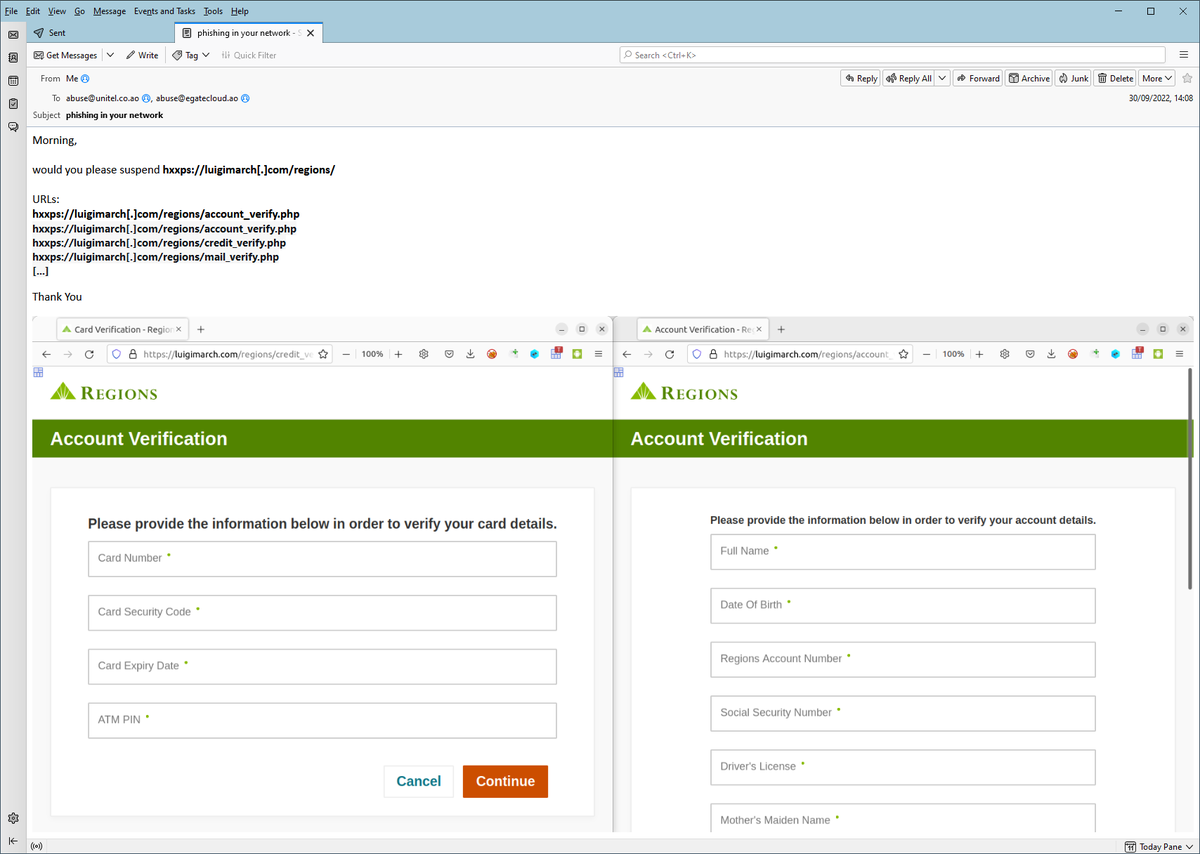1200x854 pixels.
Task: Open the View menu
Action: pos(57,11)
